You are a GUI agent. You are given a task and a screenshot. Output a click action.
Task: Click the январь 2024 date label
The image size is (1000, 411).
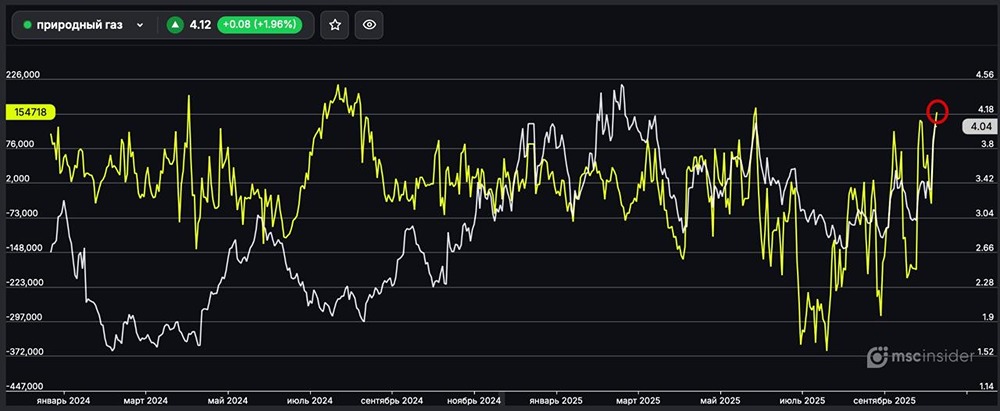click(63, 400)
